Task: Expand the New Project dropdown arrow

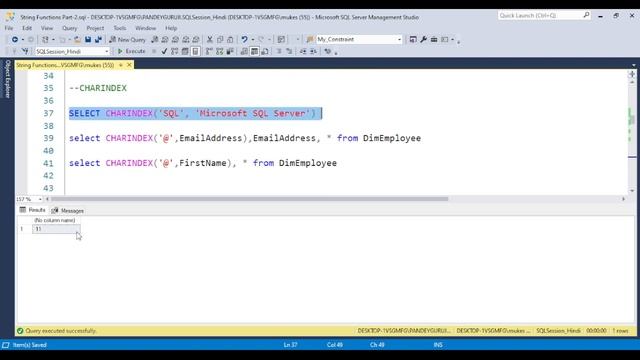Action: pos(53,40)
